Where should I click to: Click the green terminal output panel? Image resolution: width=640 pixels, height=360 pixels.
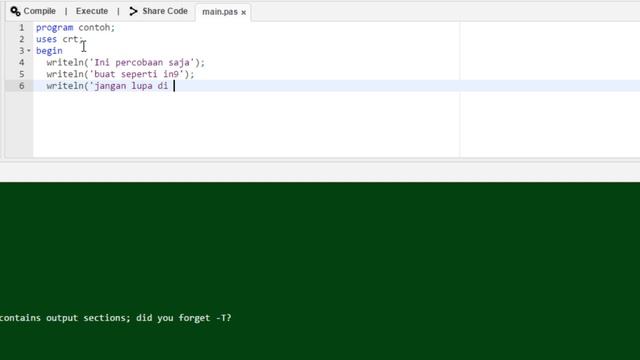point(320,271)
